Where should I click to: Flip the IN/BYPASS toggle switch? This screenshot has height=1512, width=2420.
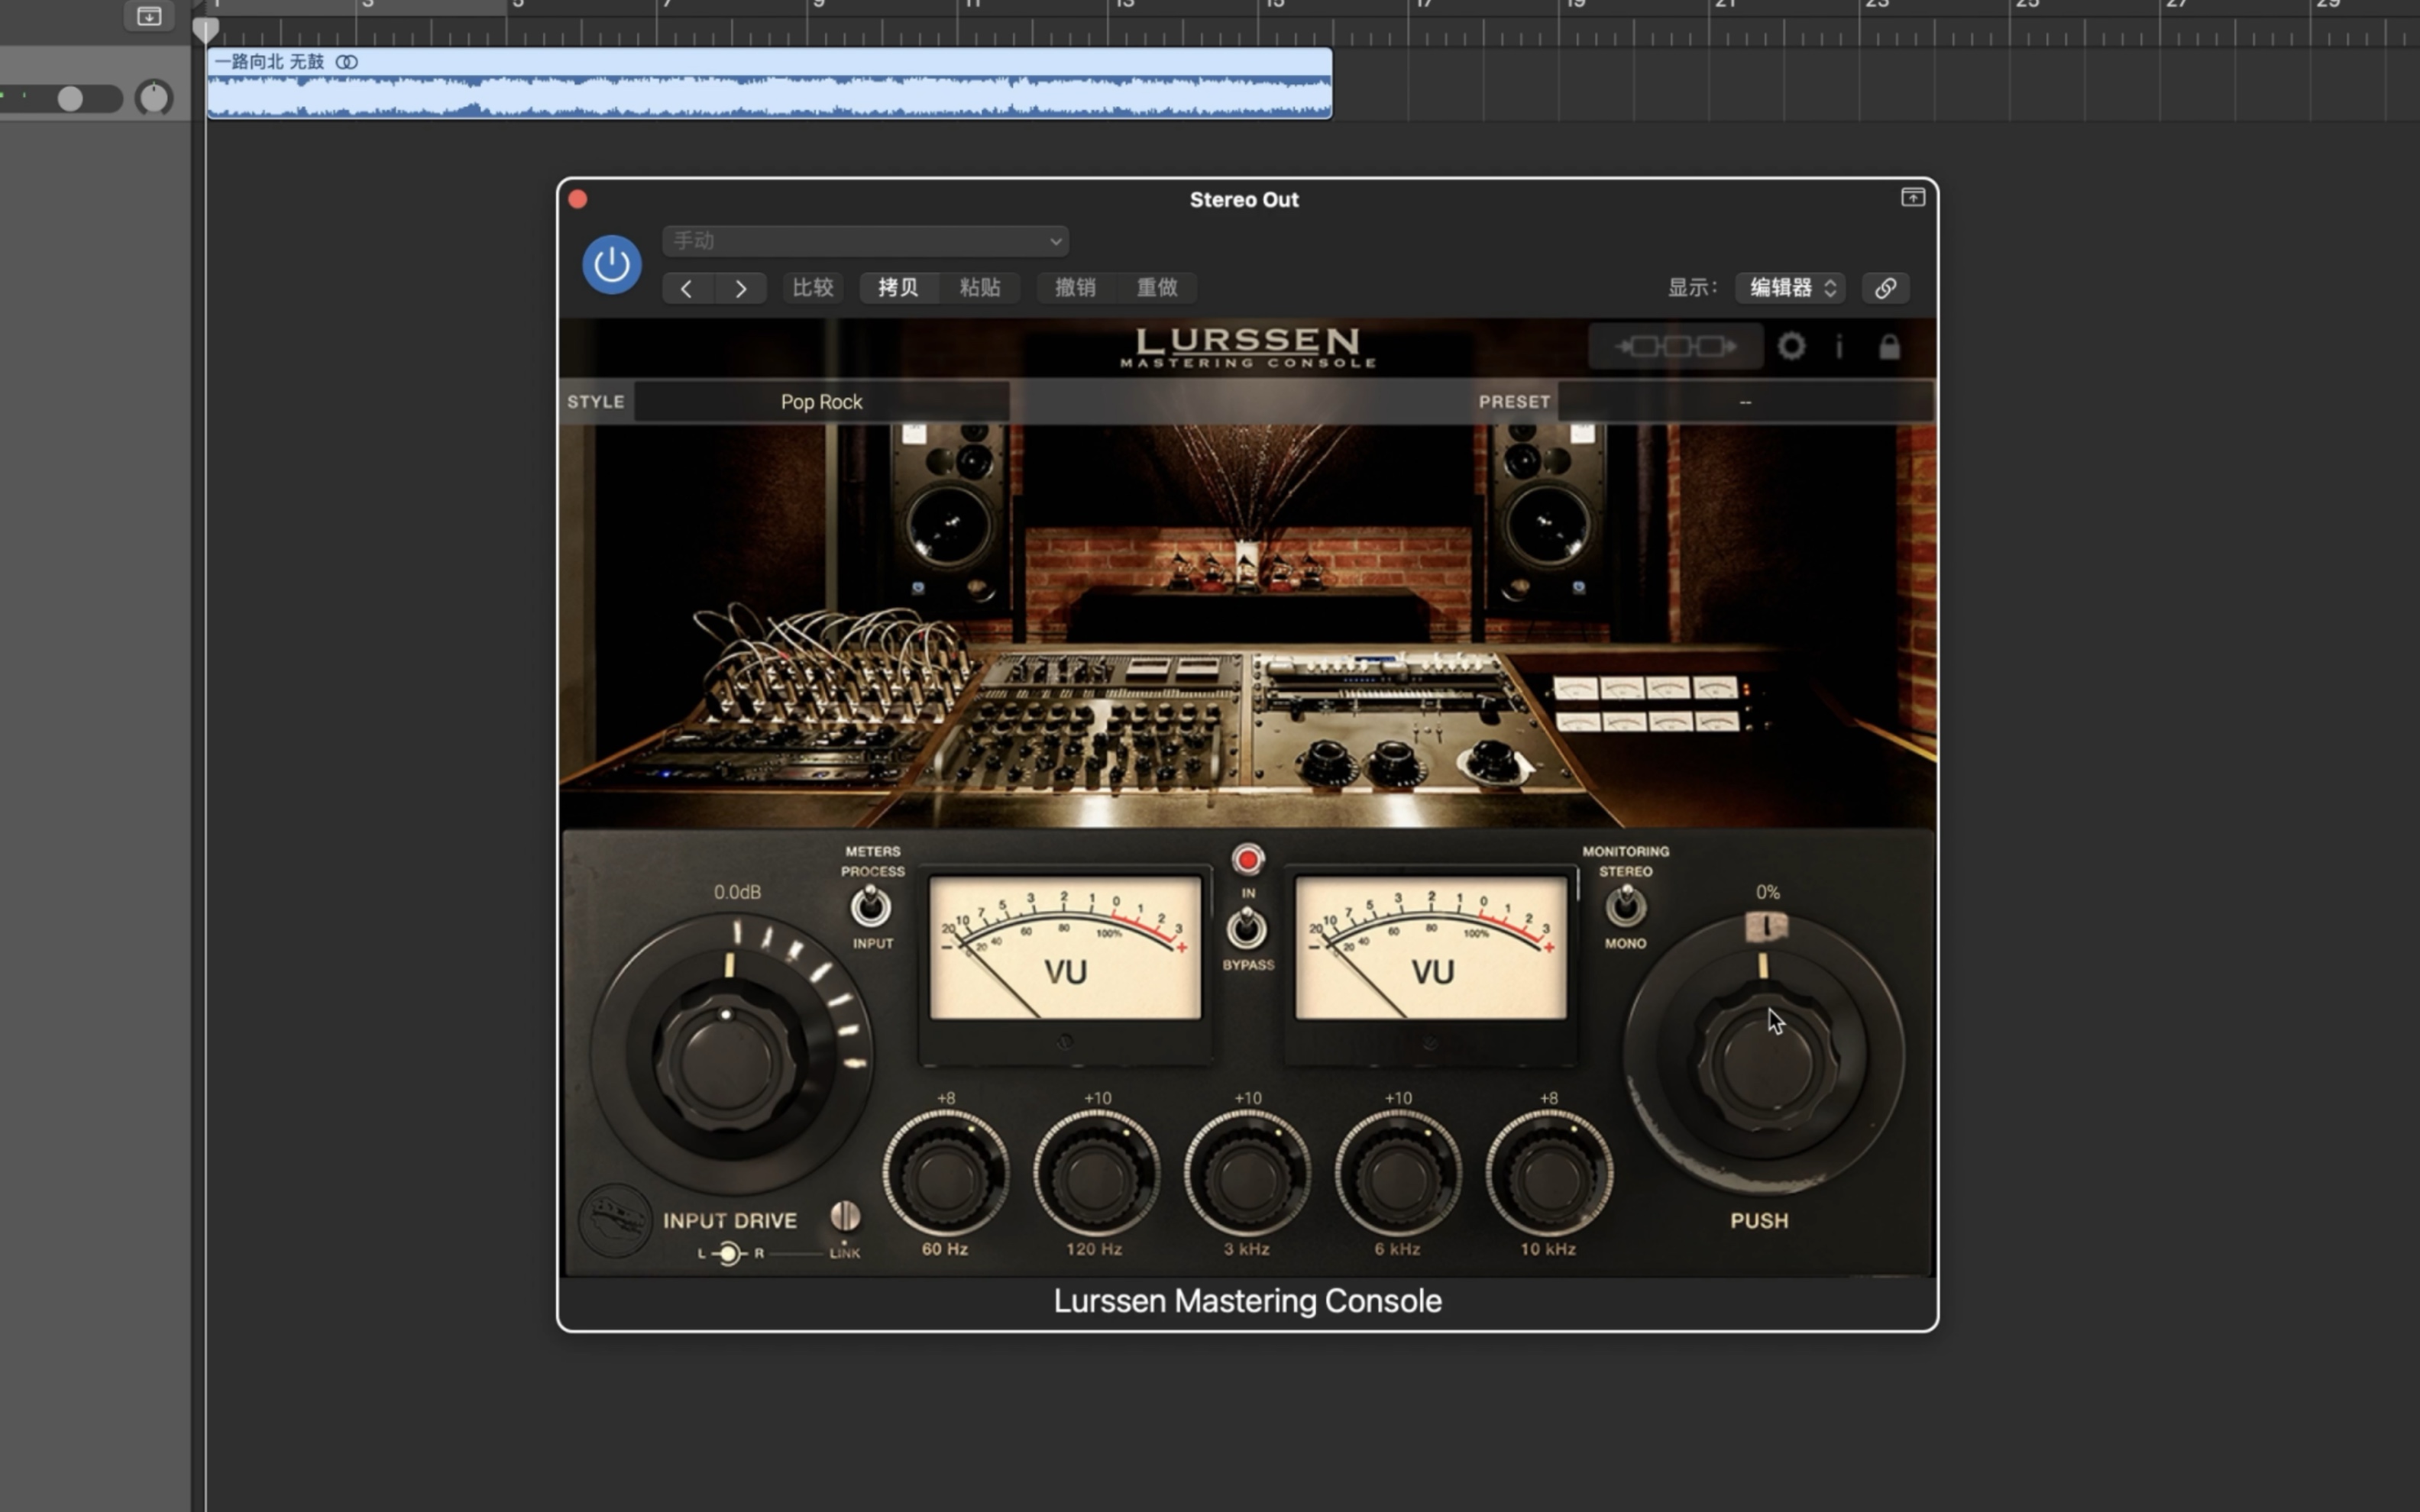coord(1246,929)
